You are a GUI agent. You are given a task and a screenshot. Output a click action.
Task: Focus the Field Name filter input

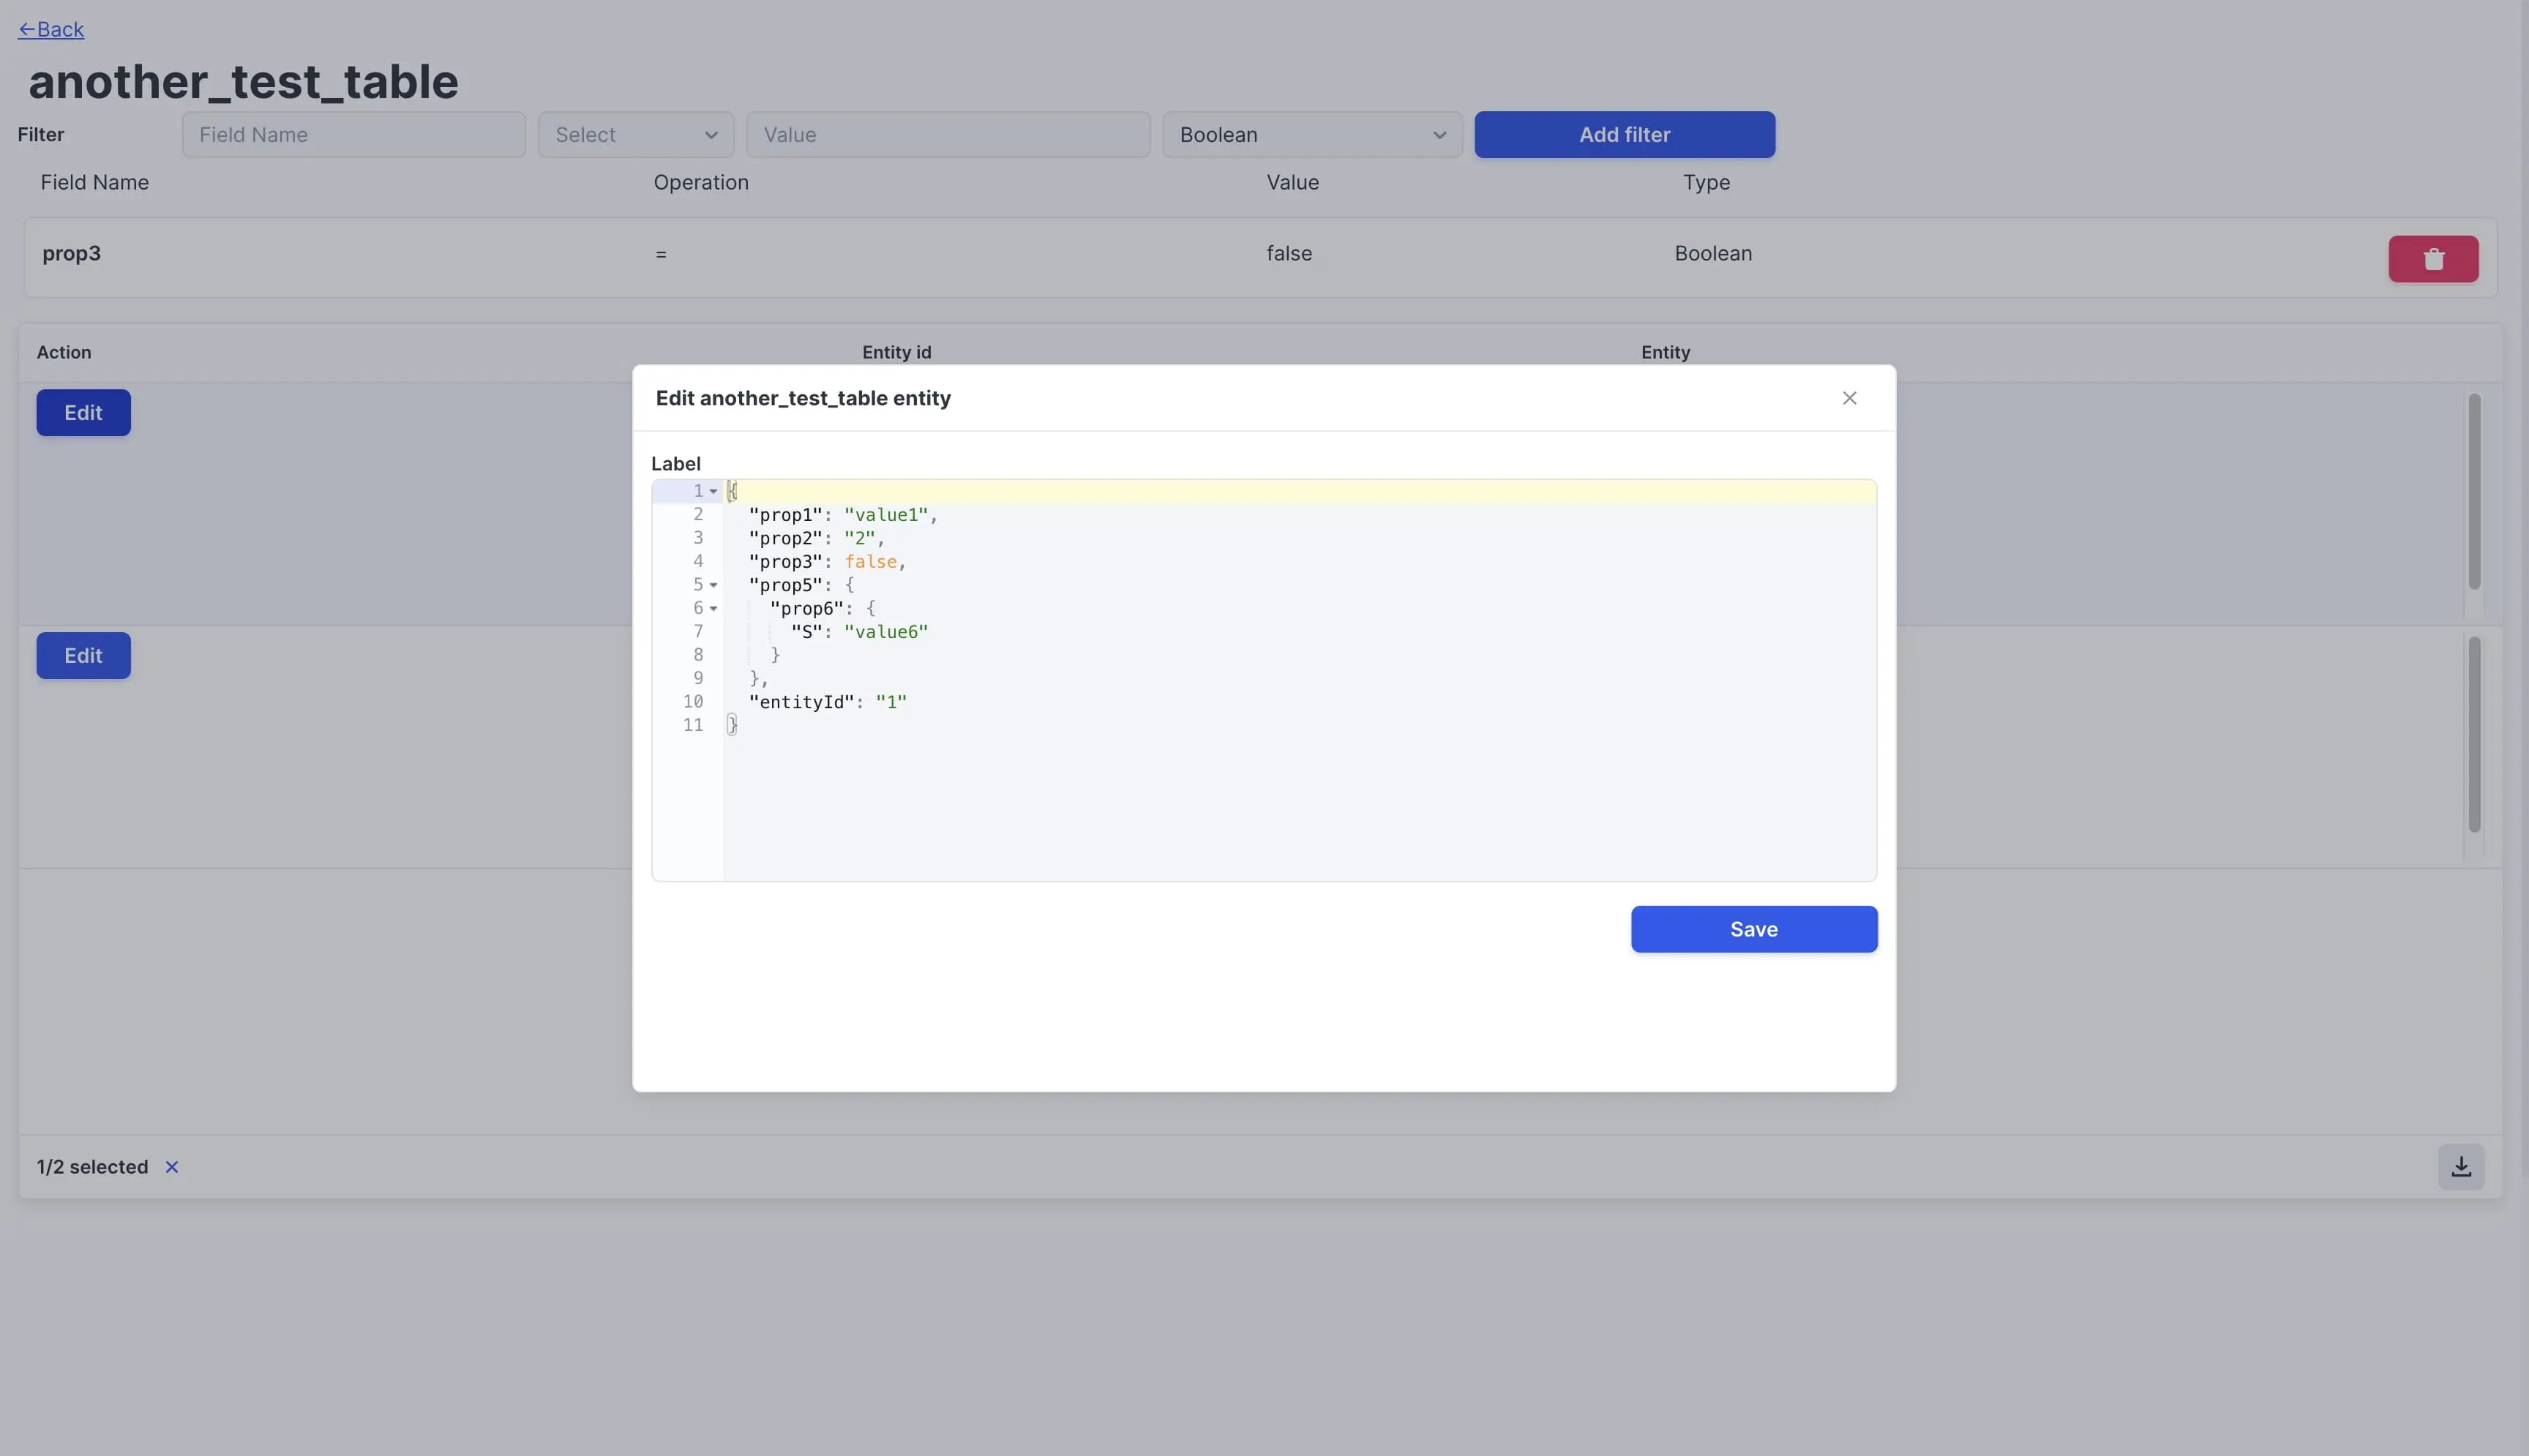click(x=353, y=135)
